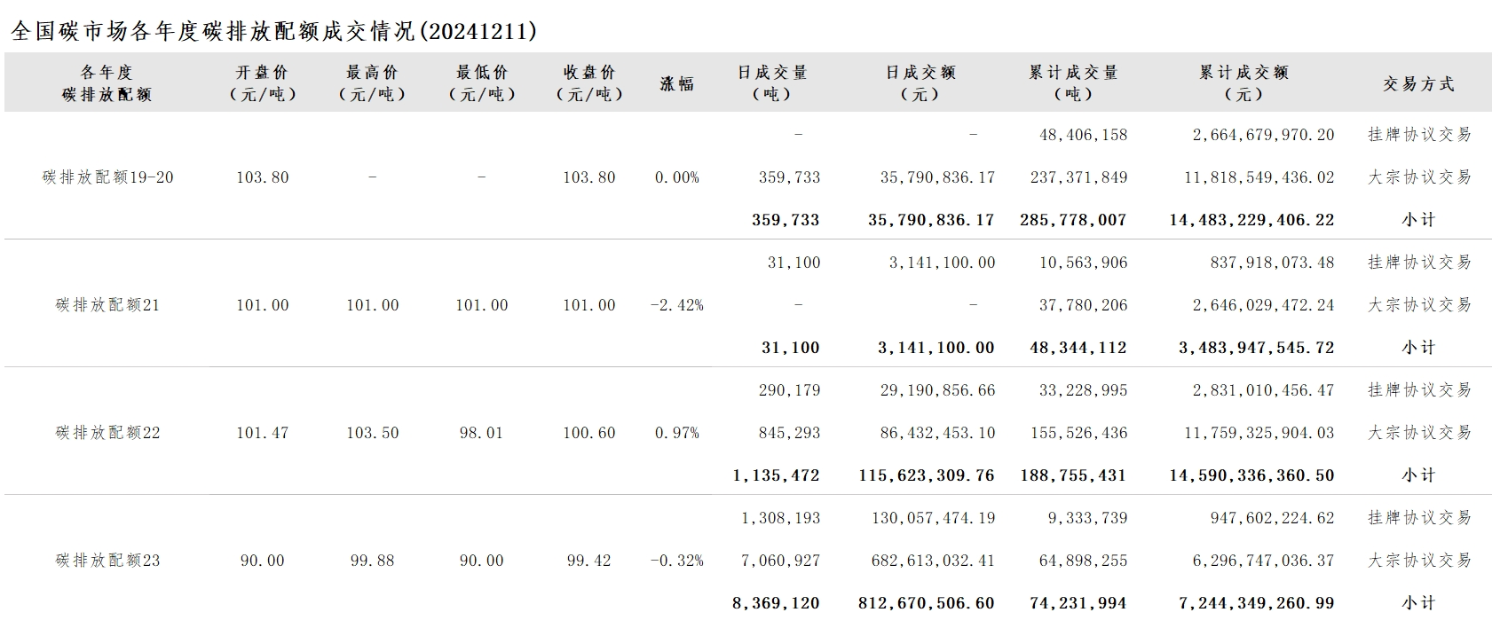Click the 交易方式 column header
The height and width of the screenshot is (628, 1500).
pos(1419,84)
